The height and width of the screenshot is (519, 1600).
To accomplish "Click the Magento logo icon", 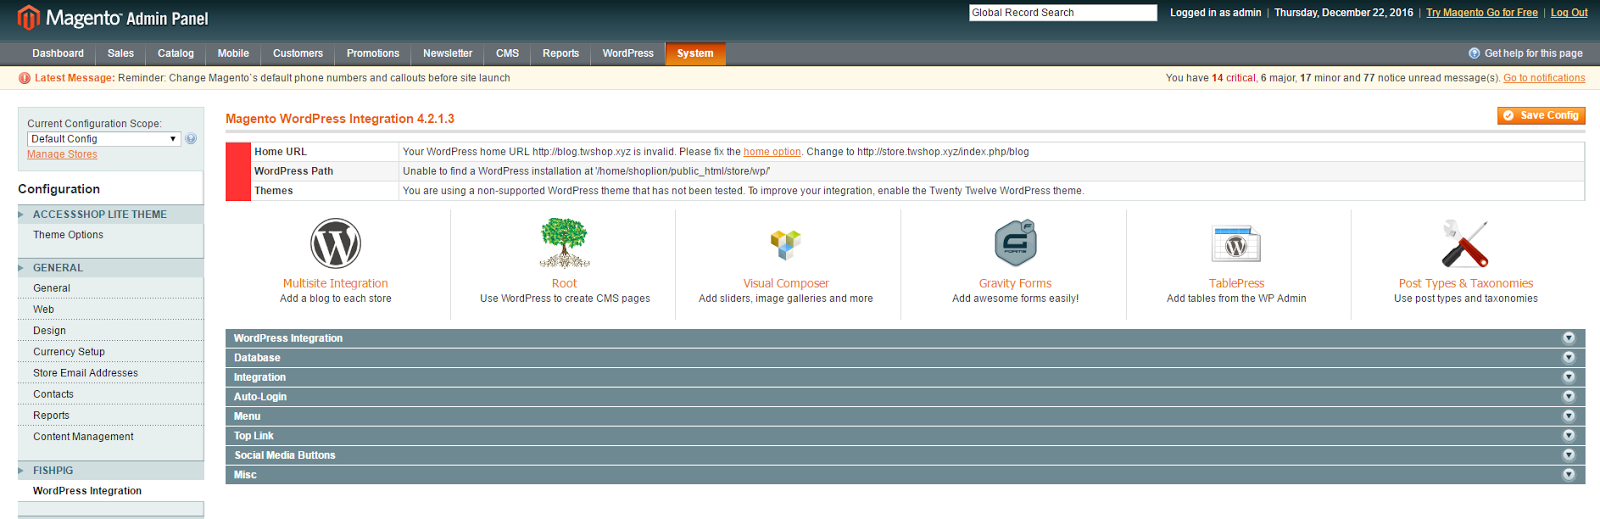I will click(x=29, y=17).
